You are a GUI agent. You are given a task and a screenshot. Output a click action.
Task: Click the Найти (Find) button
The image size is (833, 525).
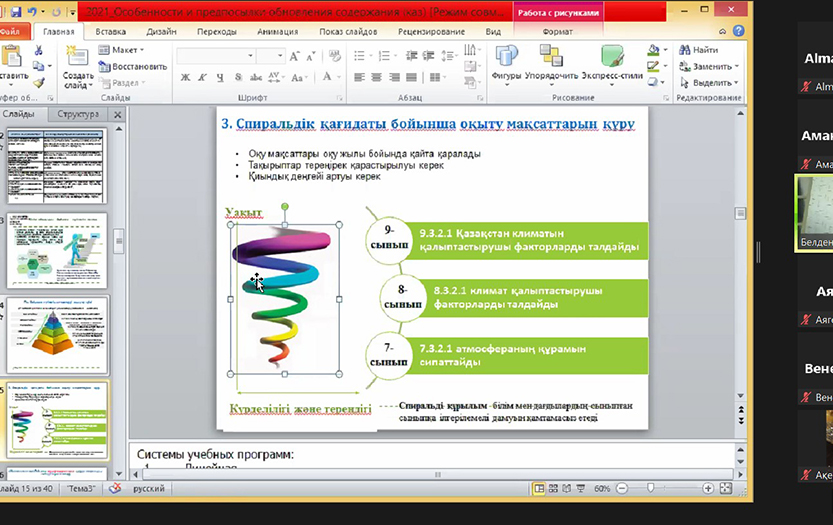click(698, 50)
